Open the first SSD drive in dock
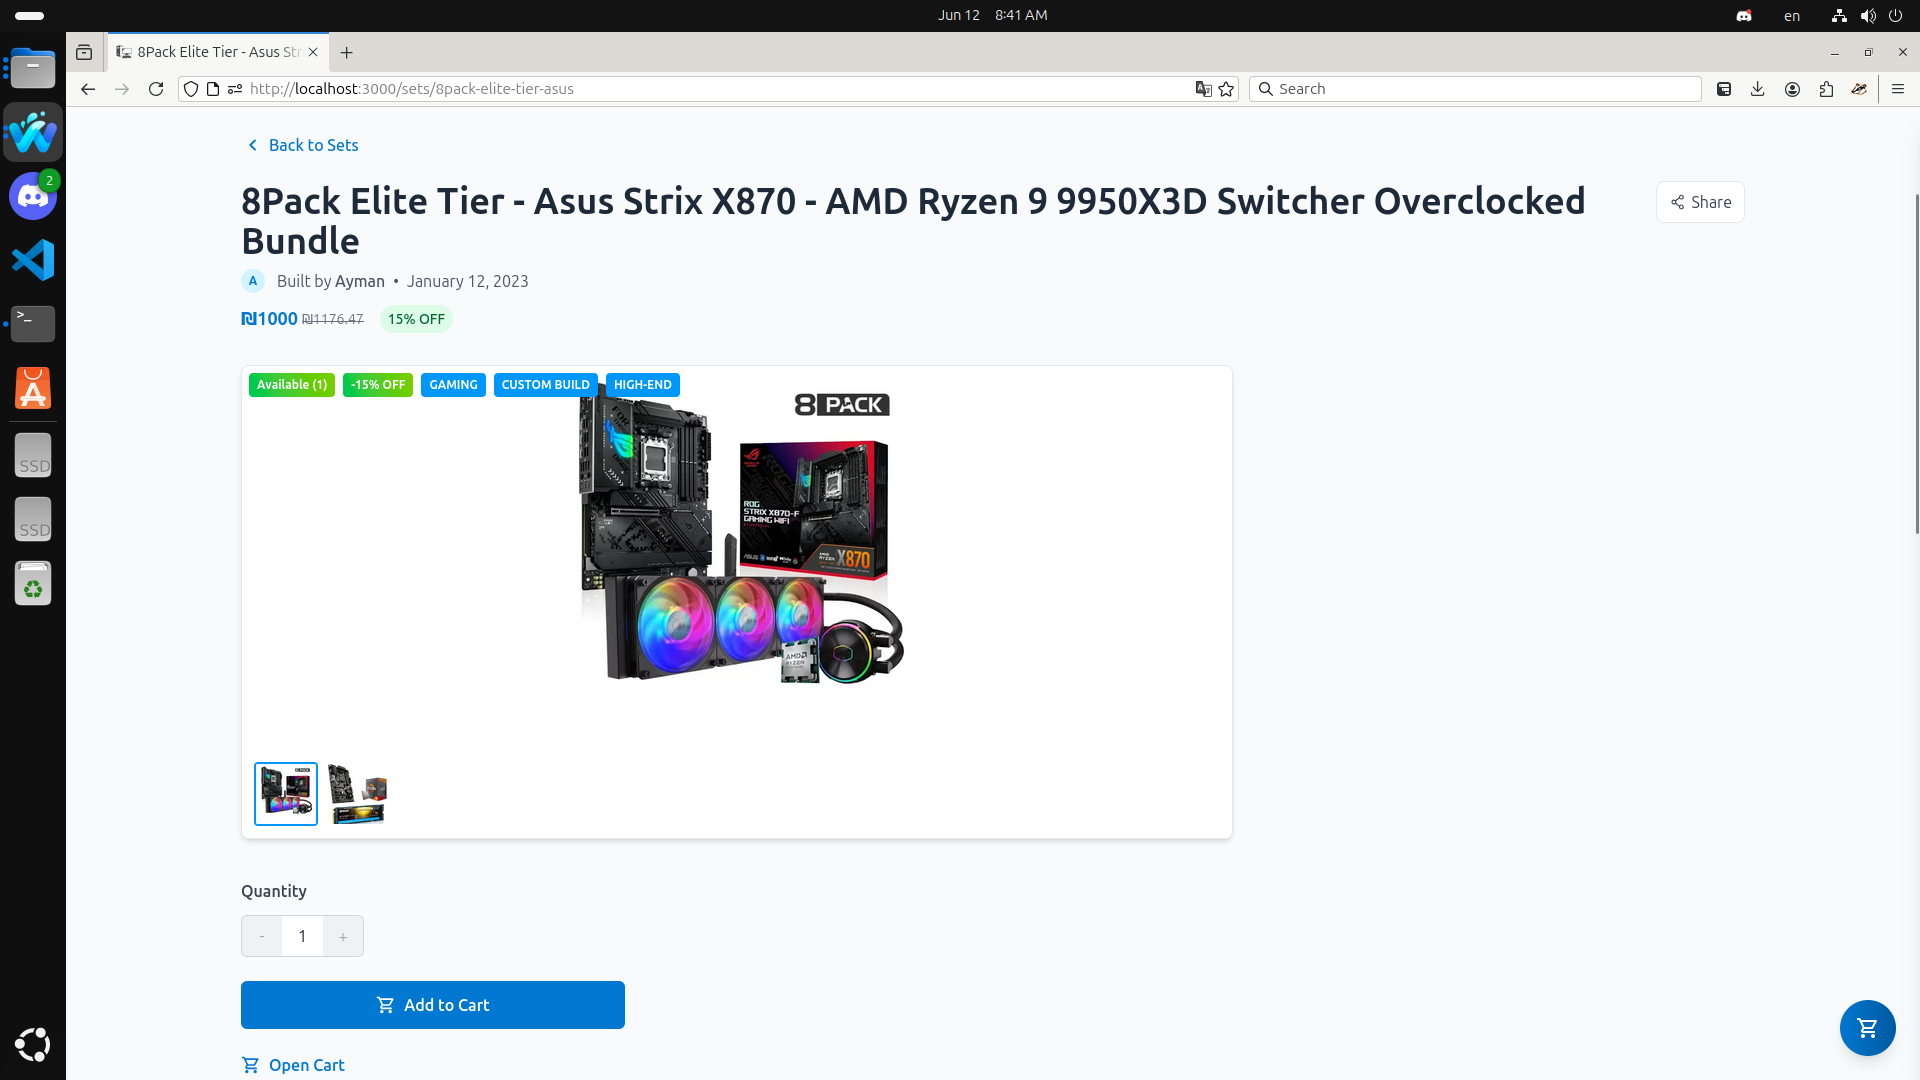The height and width of the screenshot is (1080, 1920). point(33,456)
